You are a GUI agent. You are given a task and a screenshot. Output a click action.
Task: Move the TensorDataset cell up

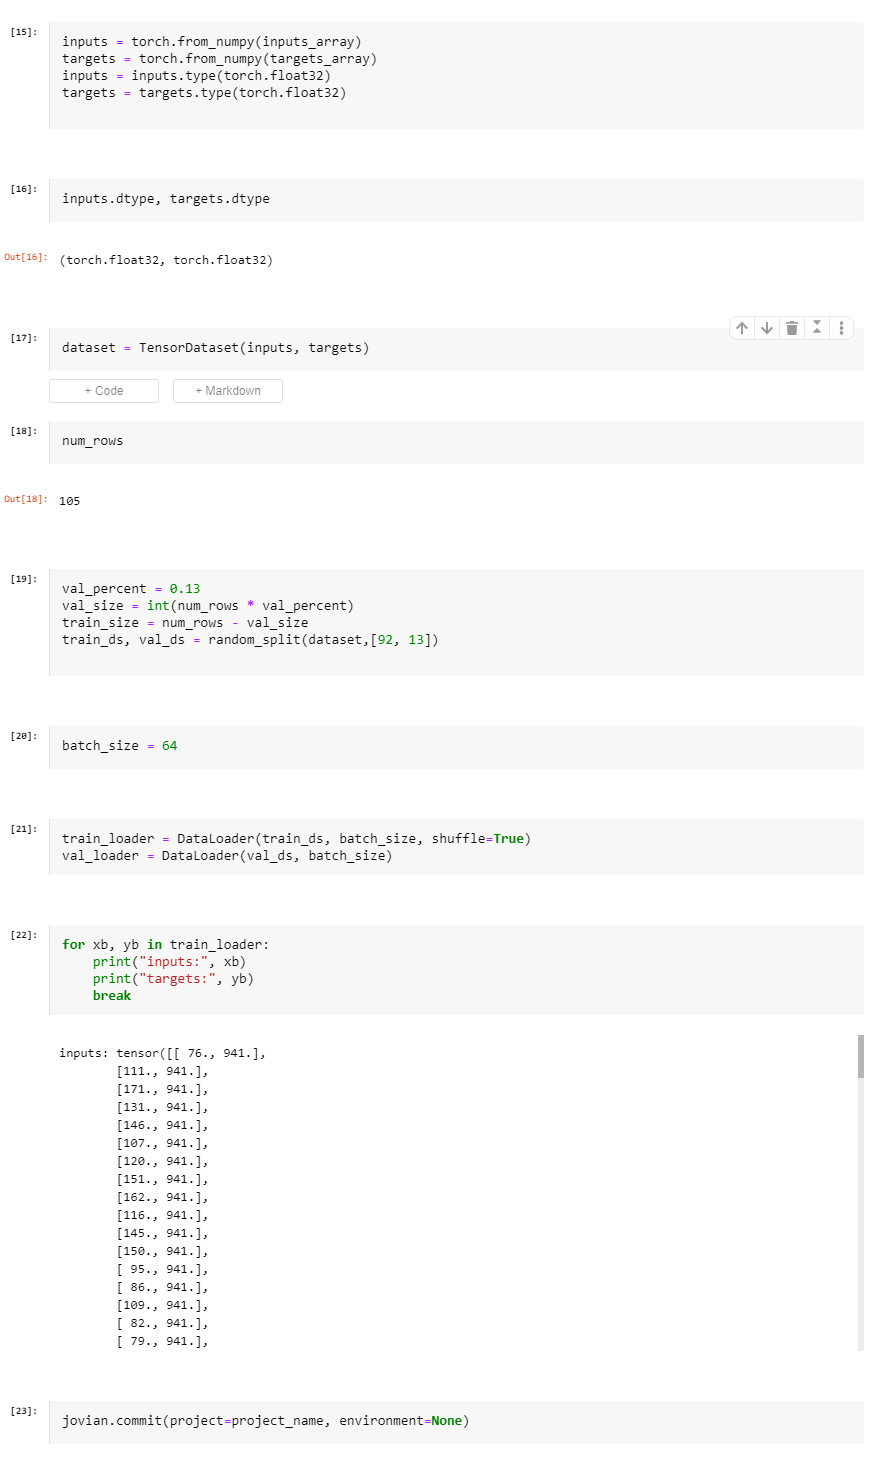click(741, 327)
